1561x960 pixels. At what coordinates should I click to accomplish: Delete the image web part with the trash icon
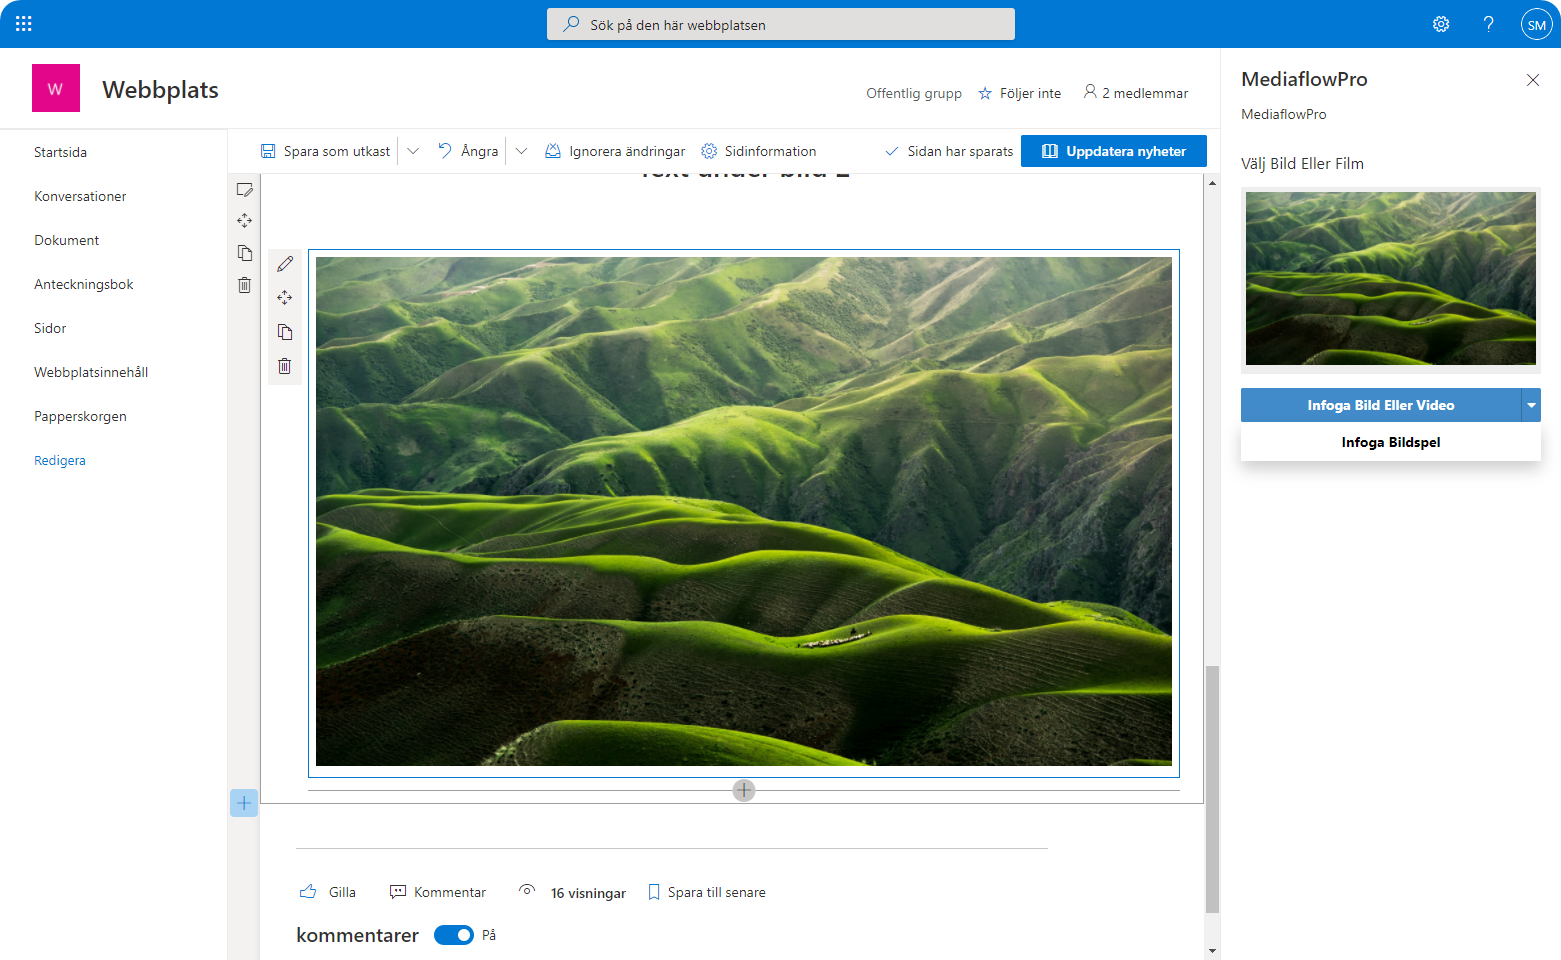coord(285,366)
